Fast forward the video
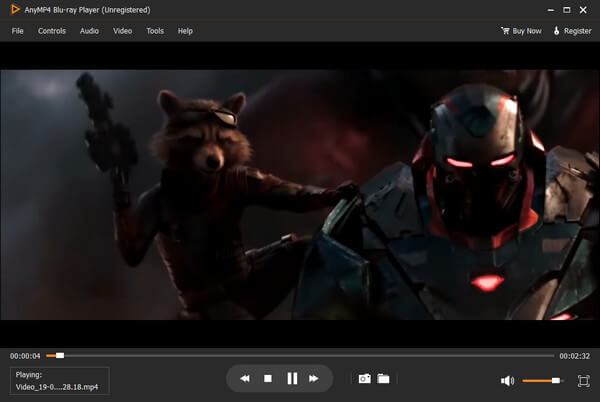 pos(314,379)
